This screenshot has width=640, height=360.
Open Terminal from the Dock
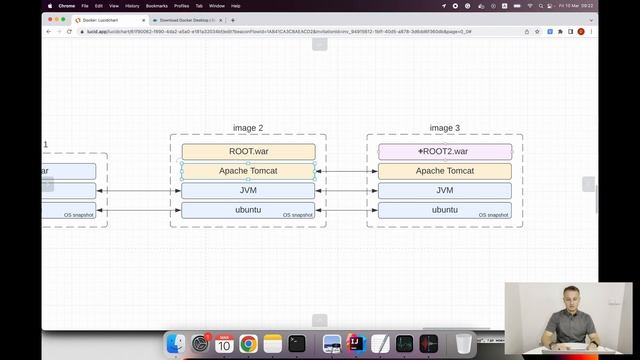tap(297, 344)
